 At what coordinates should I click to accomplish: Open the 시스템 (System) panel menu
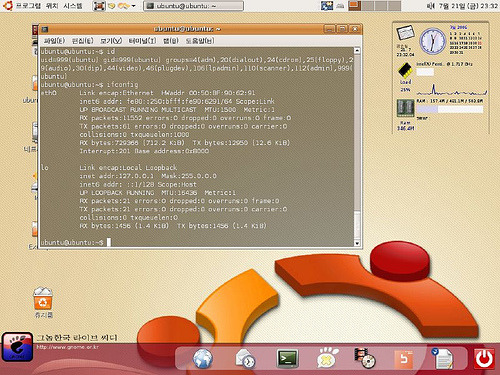73,6
